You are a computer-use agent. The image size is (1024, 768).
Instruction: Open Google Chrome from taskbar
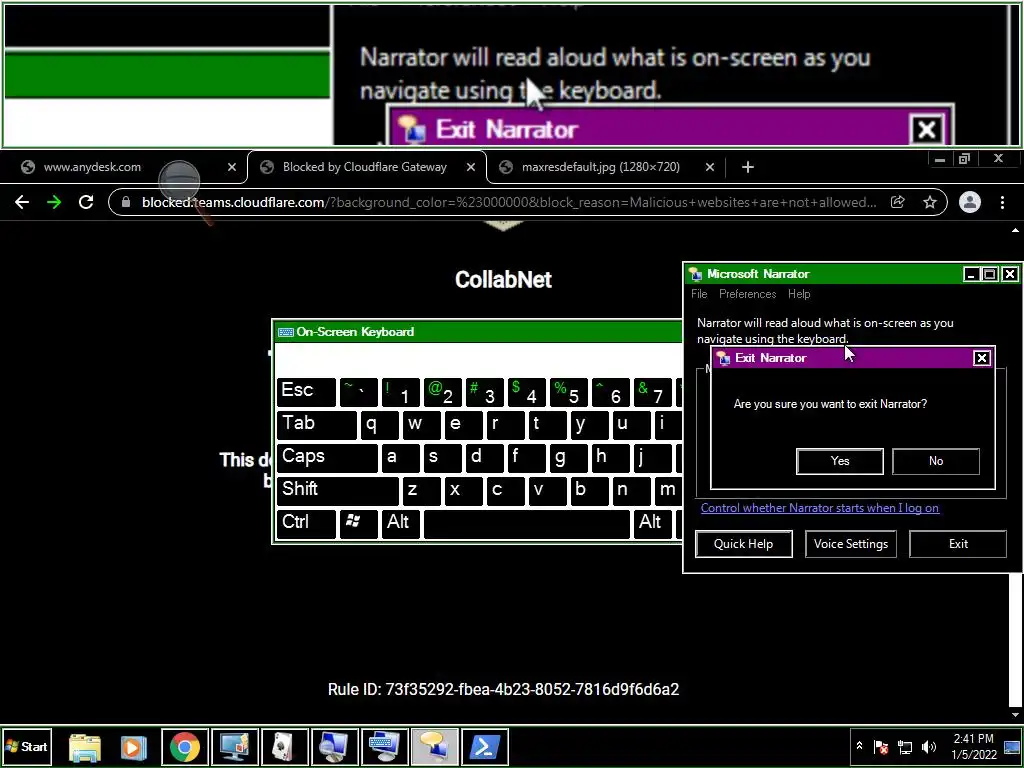pos(185,746)
